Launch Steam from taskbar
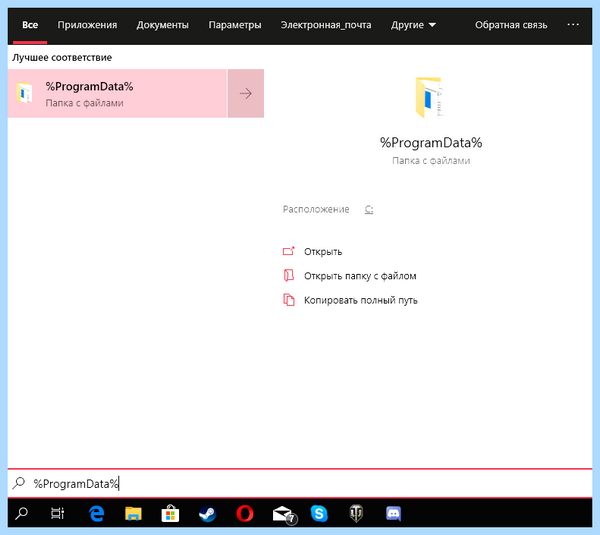The width and height of the screenshot is (600, 535). pyautogui.click(x=207, y=514)
